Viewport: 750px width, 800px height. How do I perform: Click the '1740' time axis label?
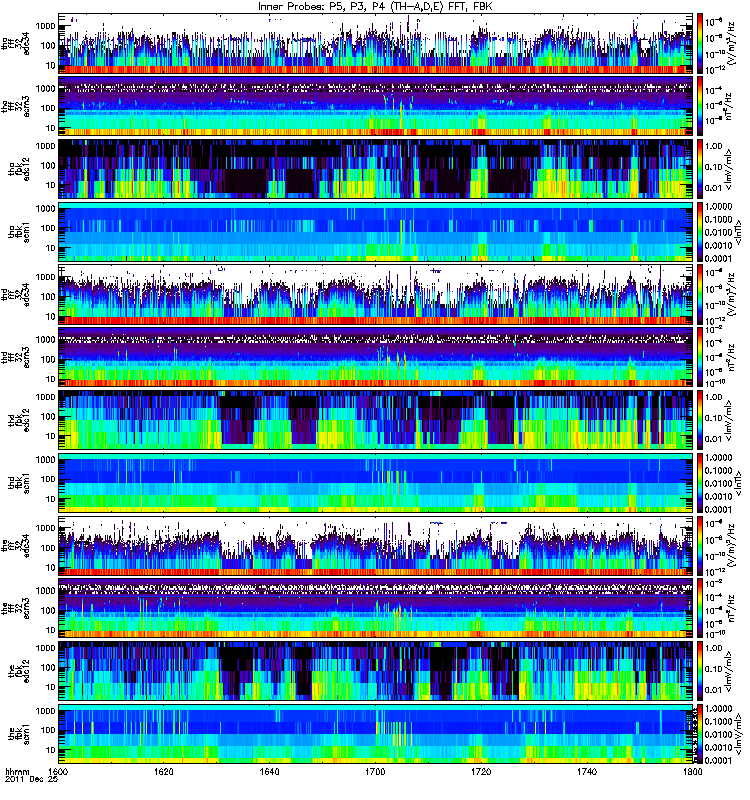pyautogui.click(x=587, y=771)
